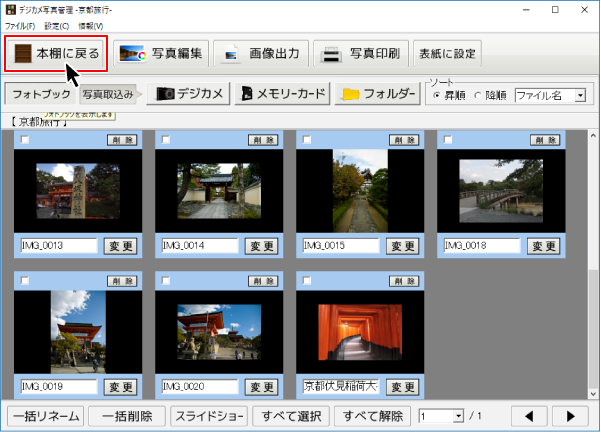Viewport: 601px width, 432px height.
Task: Click 一括リネーム batch rename
Action: [x=46, y=416]
